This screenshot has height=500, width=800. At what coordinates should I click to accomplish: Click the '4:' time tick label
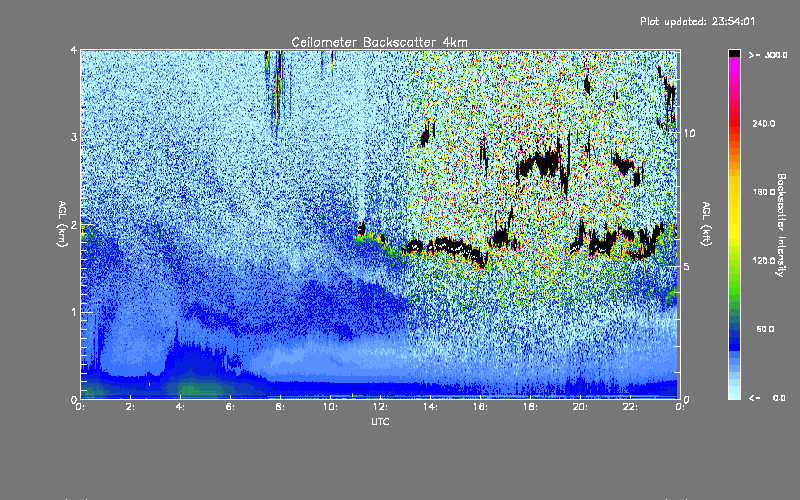(180, 407)
